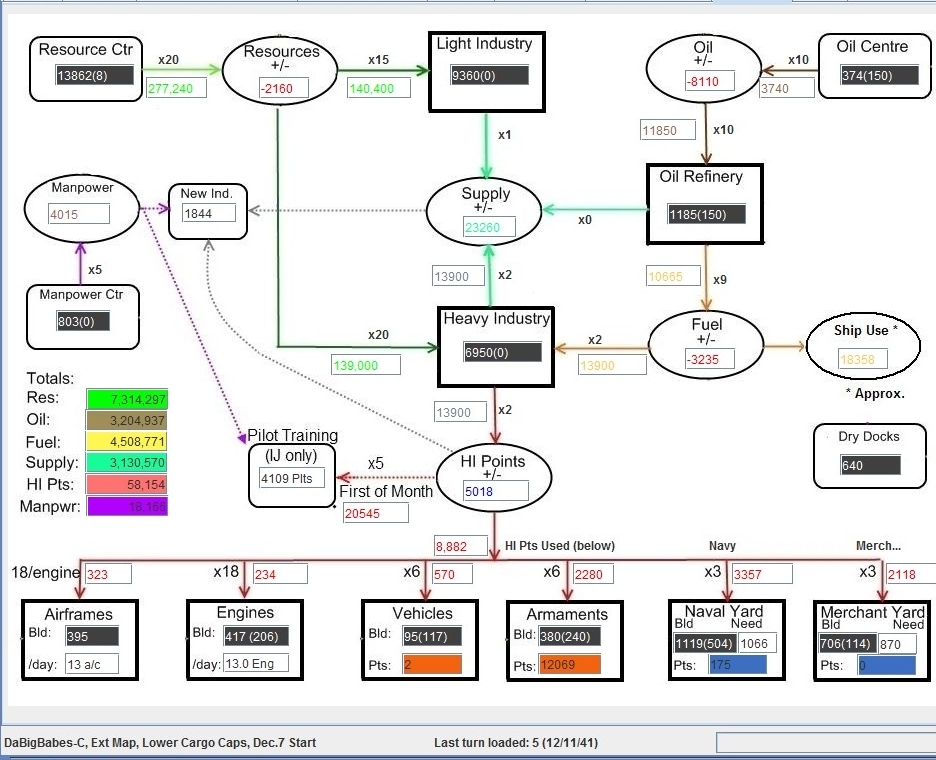Select the Oil Centre value 374(150)
The image size is (936, 760).
coord(879,75)
